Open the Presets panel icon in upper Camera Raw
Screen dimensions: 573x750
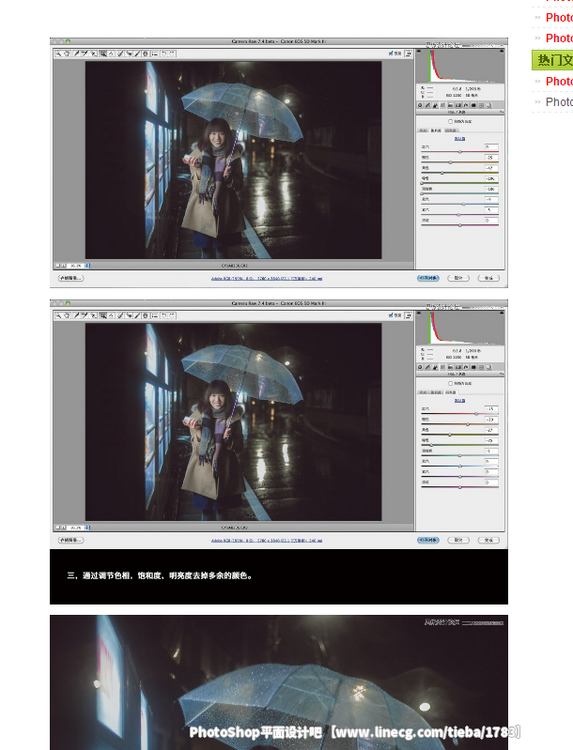point(481,105)
